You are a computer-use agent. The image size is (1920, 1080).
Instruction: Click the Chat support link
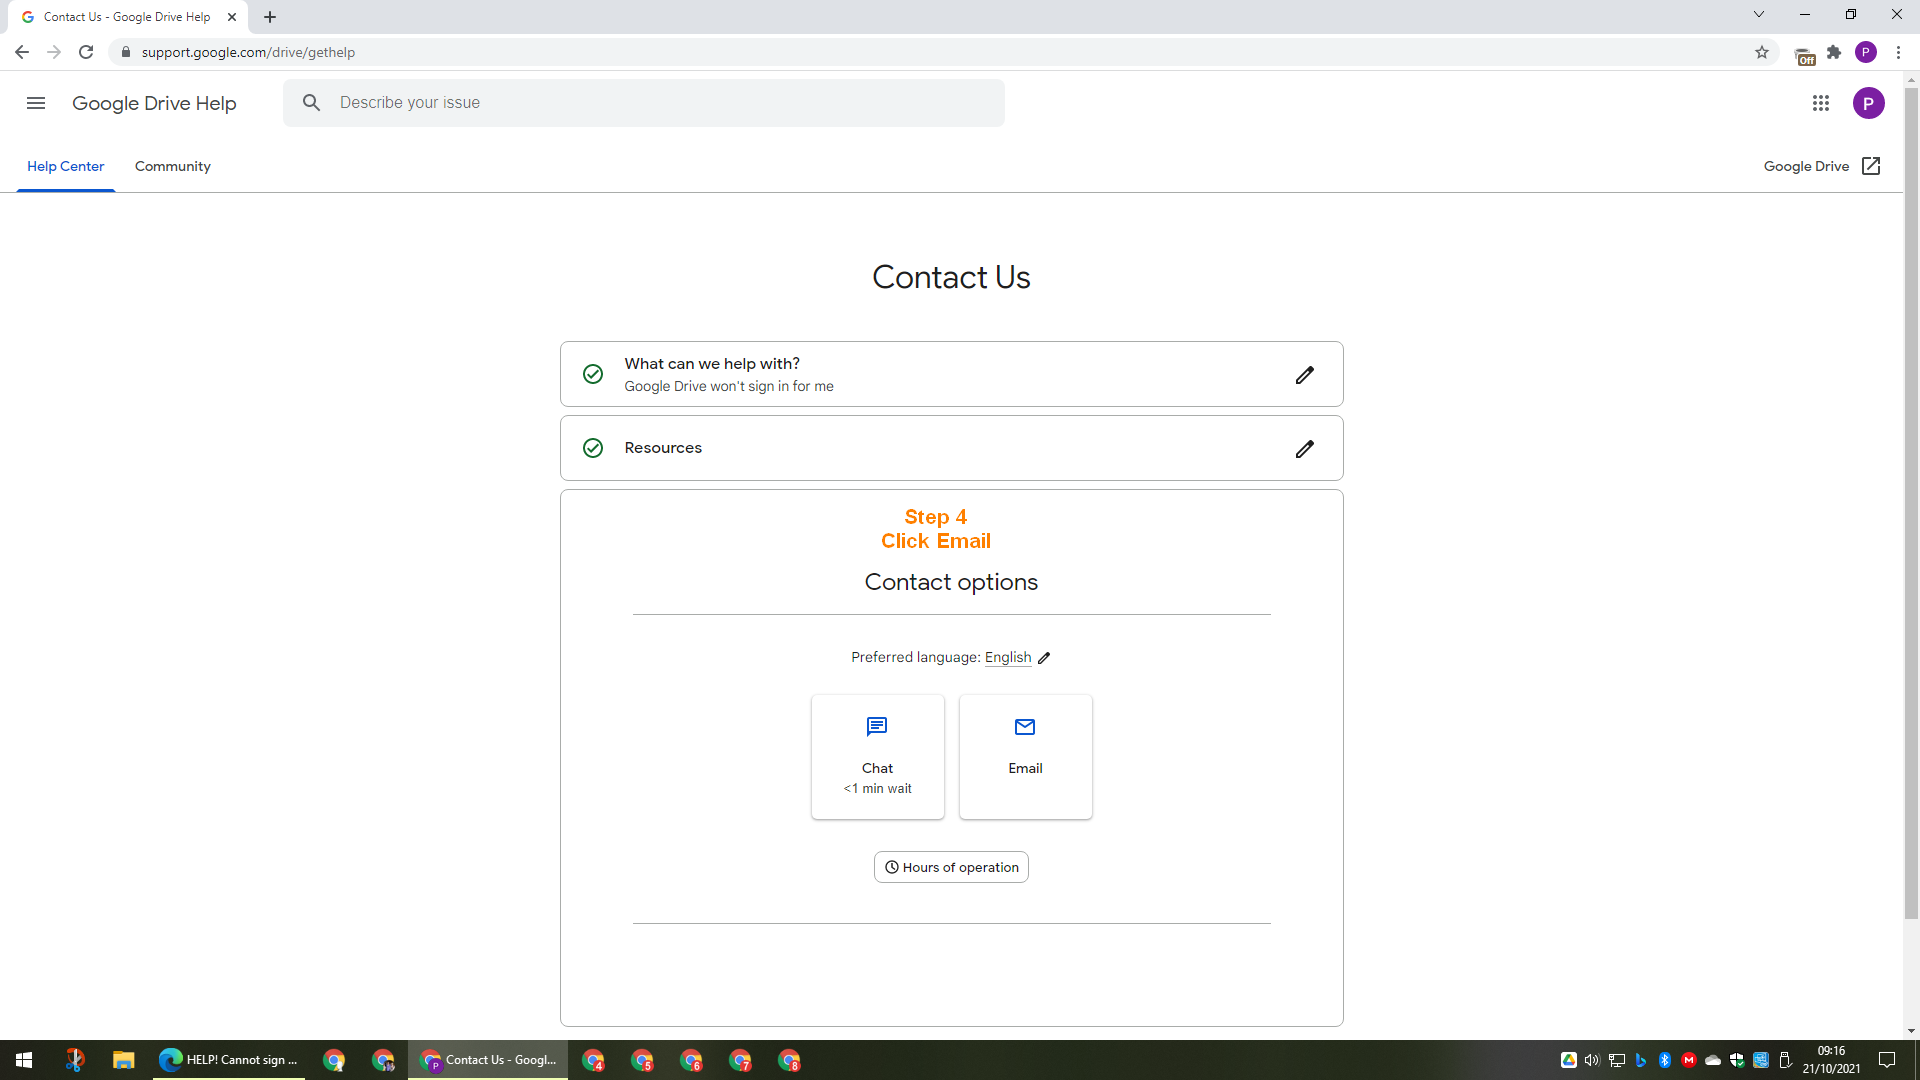[877, 756]
